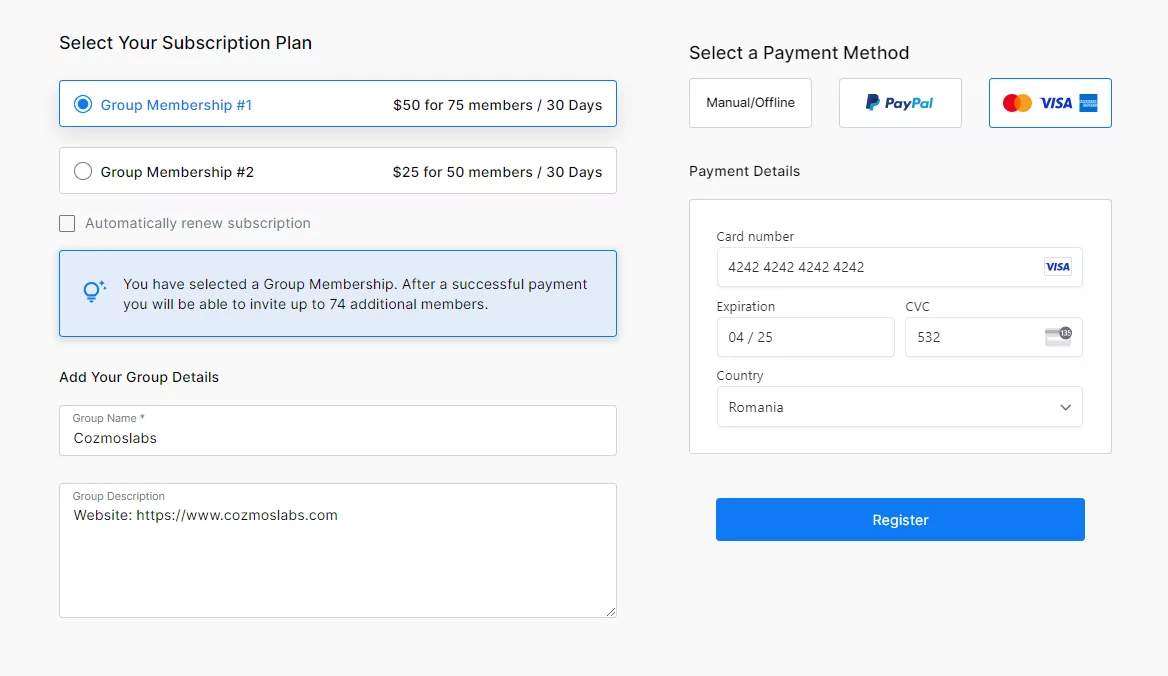Click 'Select Your Subscription Plan' heading
Image resolution: width=1168 pixels, height=676 pixels.
coord(185,43)
